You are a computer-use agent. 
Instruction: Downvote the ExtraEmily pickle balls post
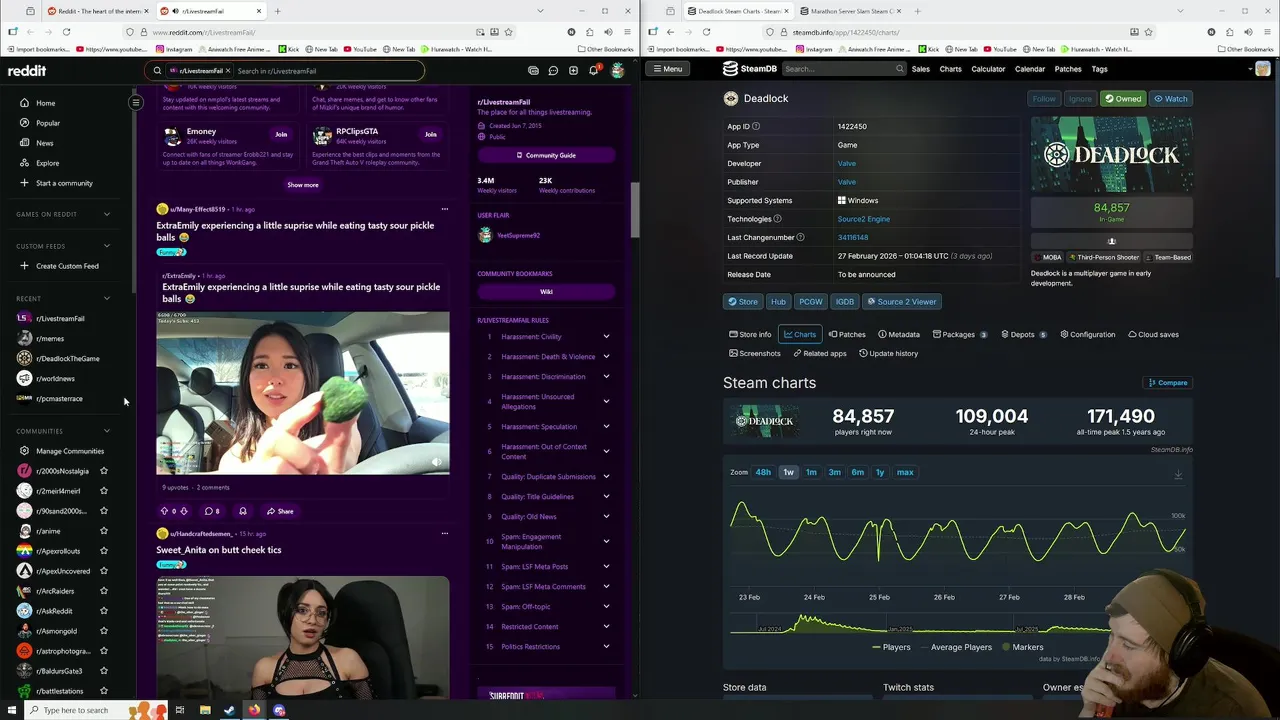click(183, 511)
